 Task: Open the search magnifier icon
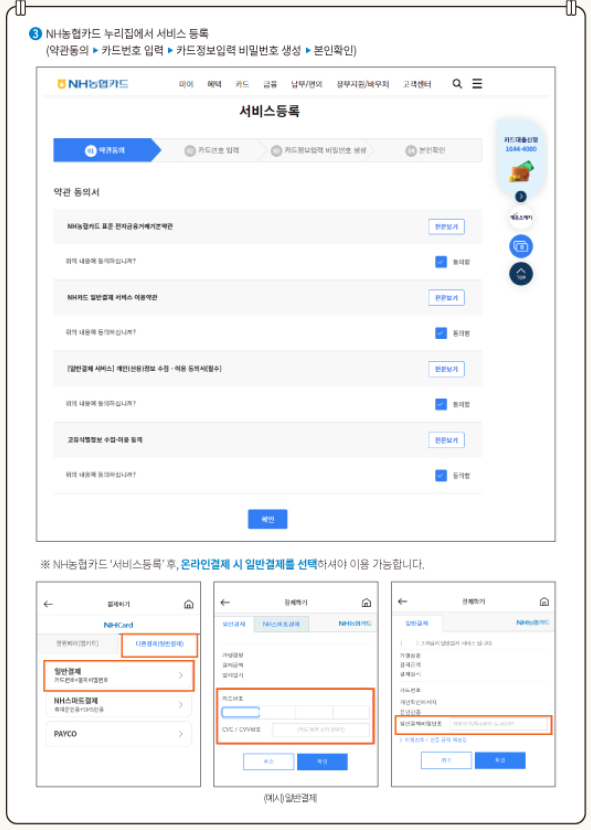pyautogui.click(x=457, y=84)
